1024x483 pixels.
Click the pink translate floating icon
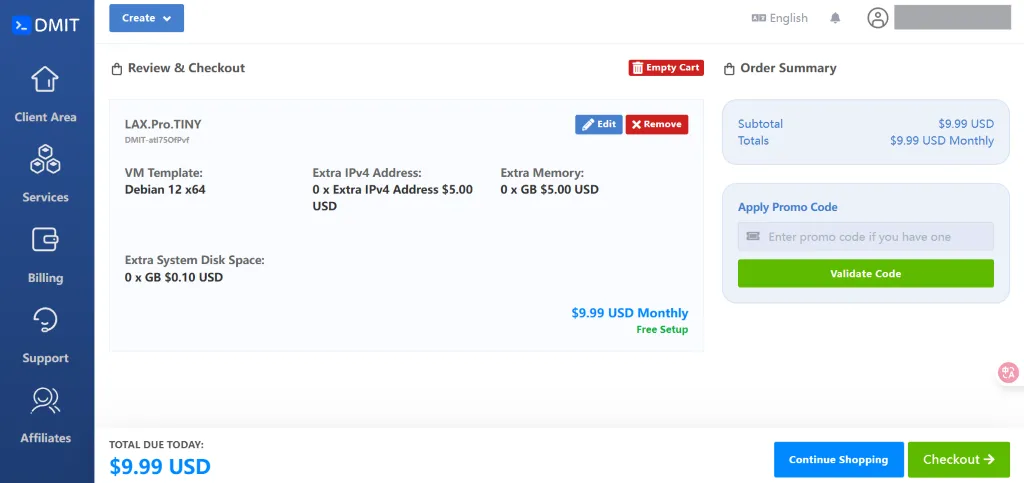pos(1008,373)
